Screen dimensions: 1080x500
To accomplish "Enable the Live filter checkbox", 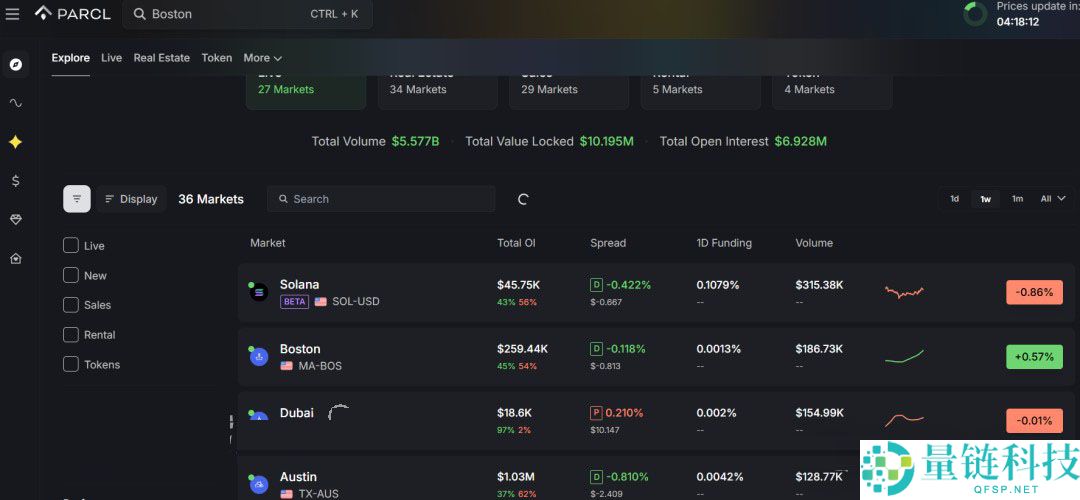I will [71, 245].
